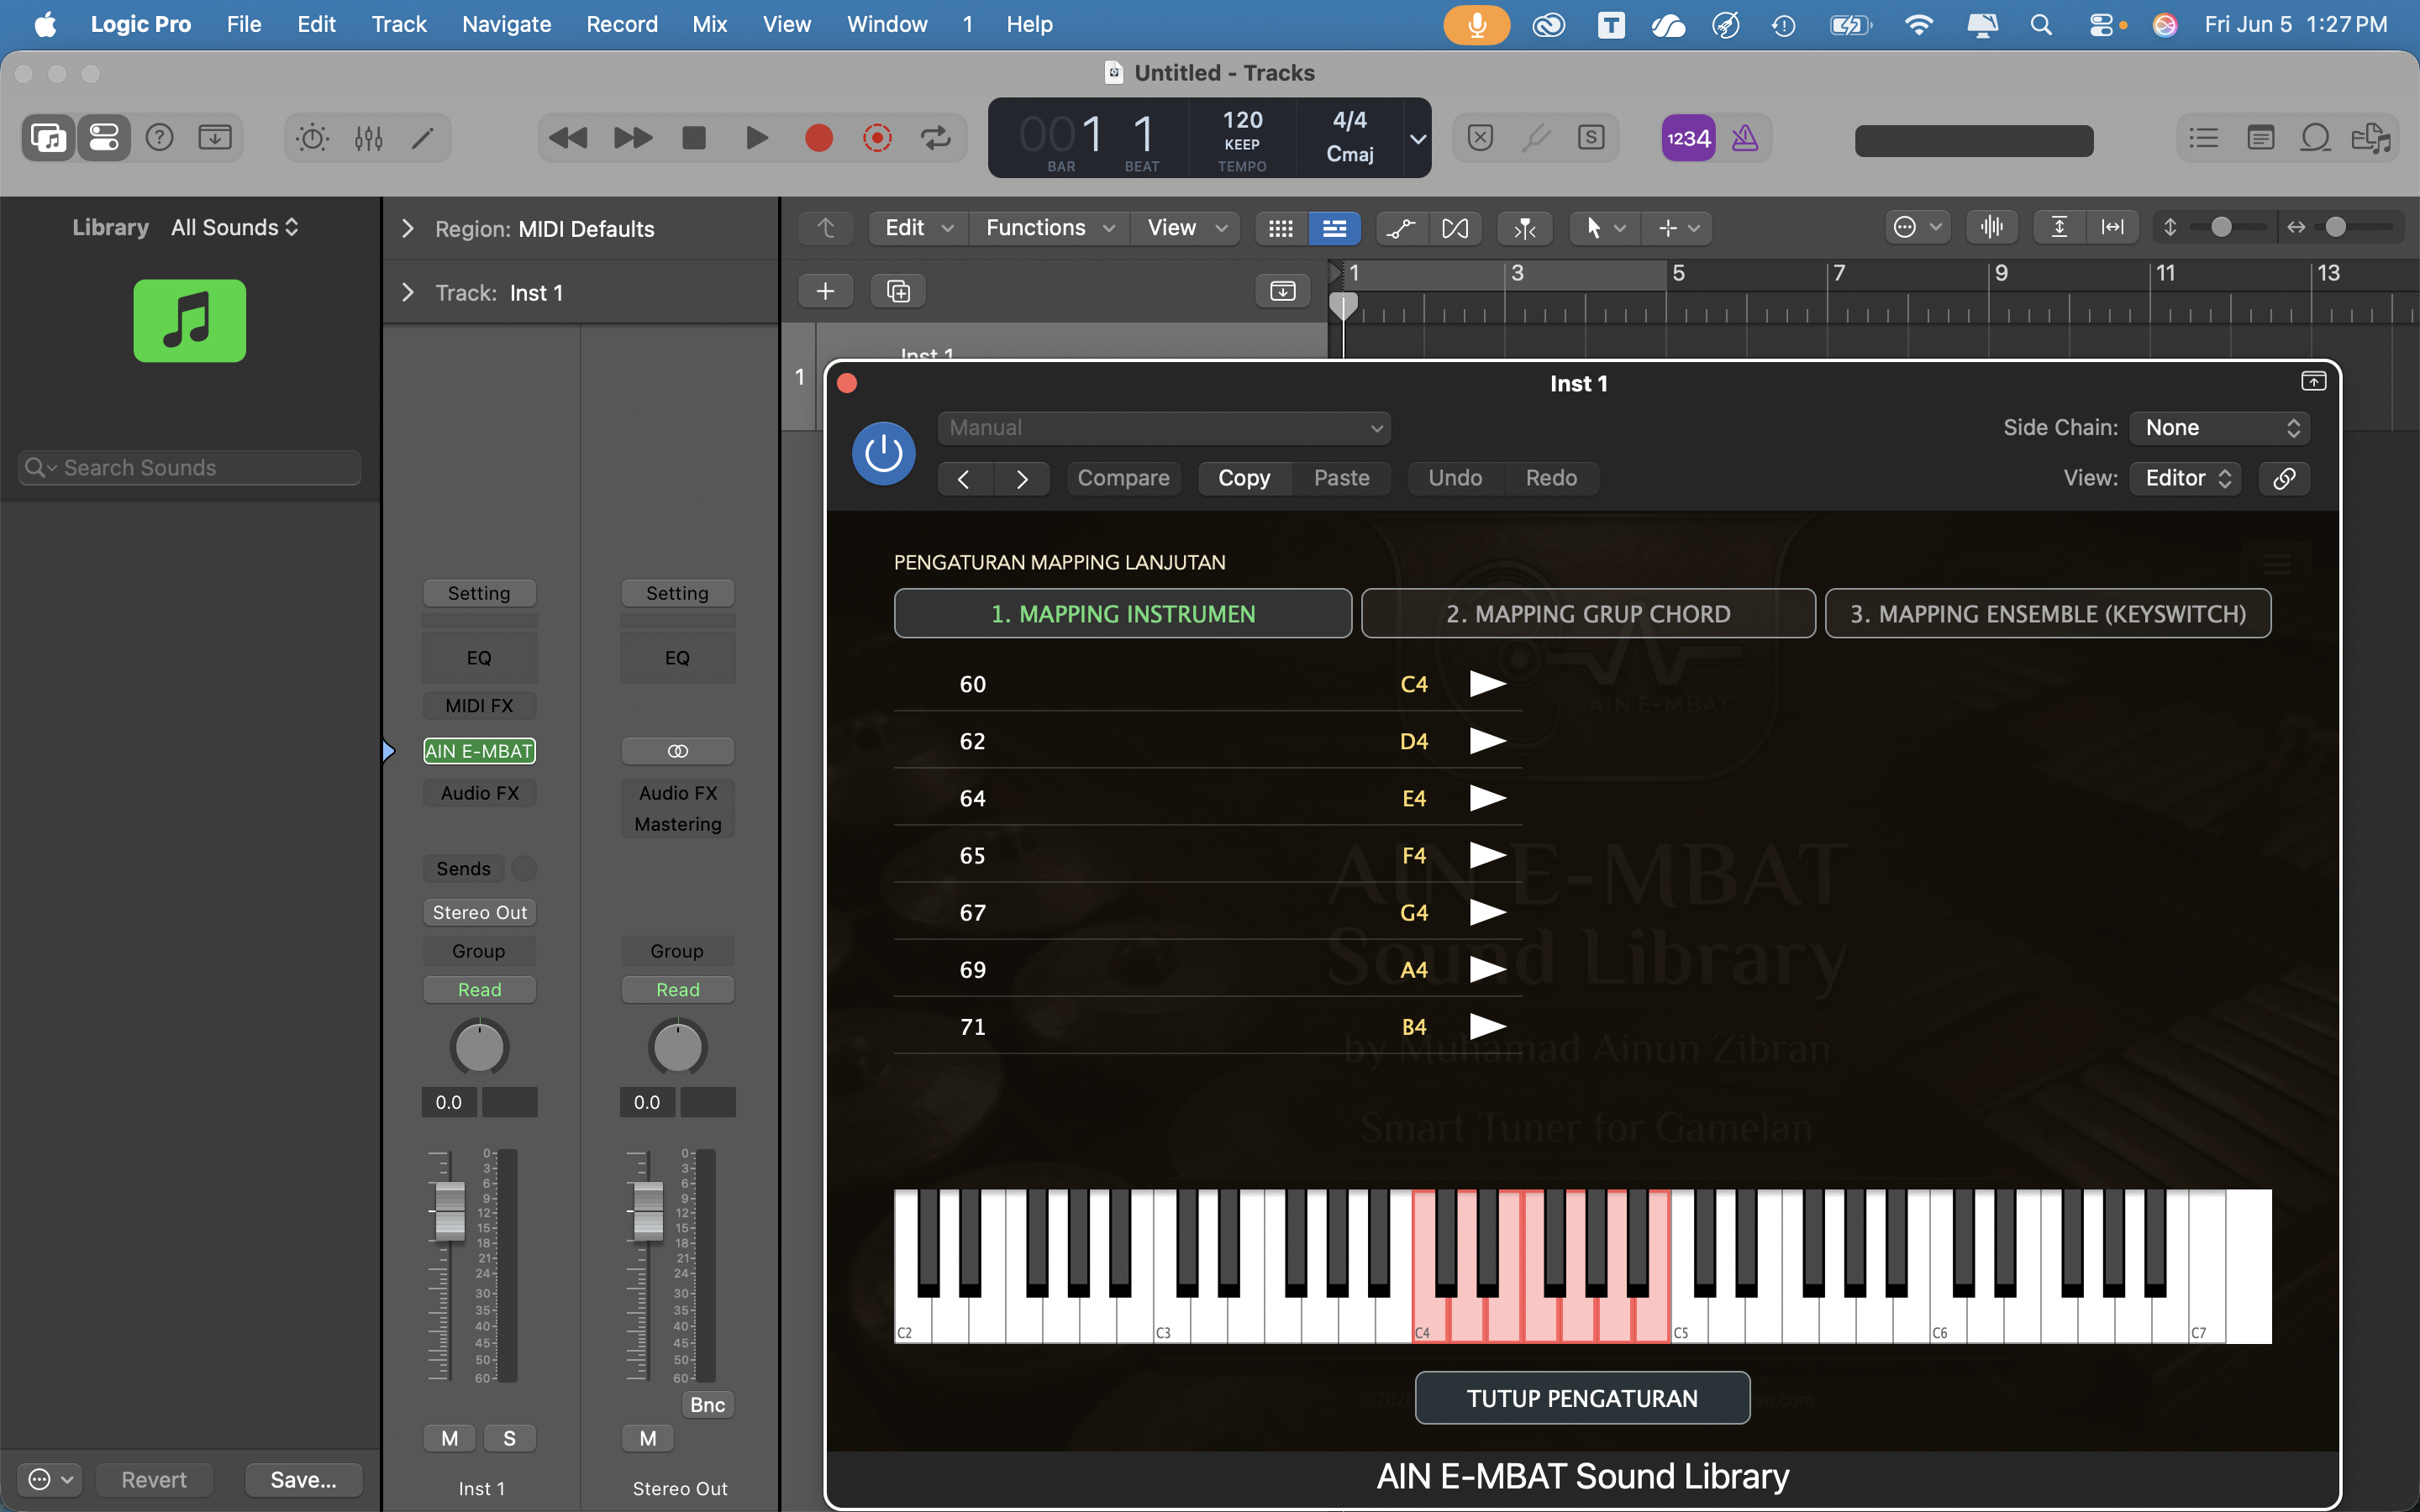Toggle Read automation on Inst 1 strip
The width and height of the screenshot is (2420, 1512).
click(479, 989)
